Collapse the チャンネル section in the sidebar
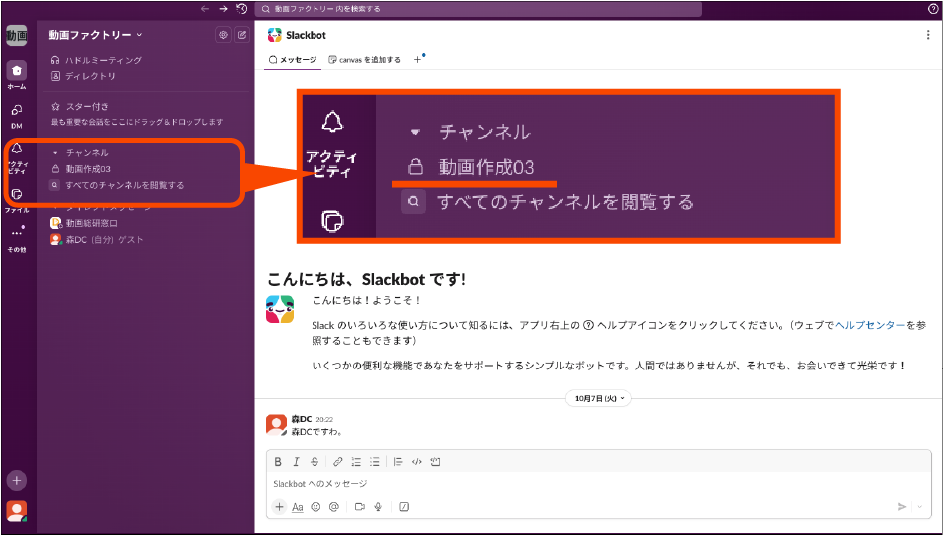The width and height of the screenshot is (943, 535). point(55,153)
